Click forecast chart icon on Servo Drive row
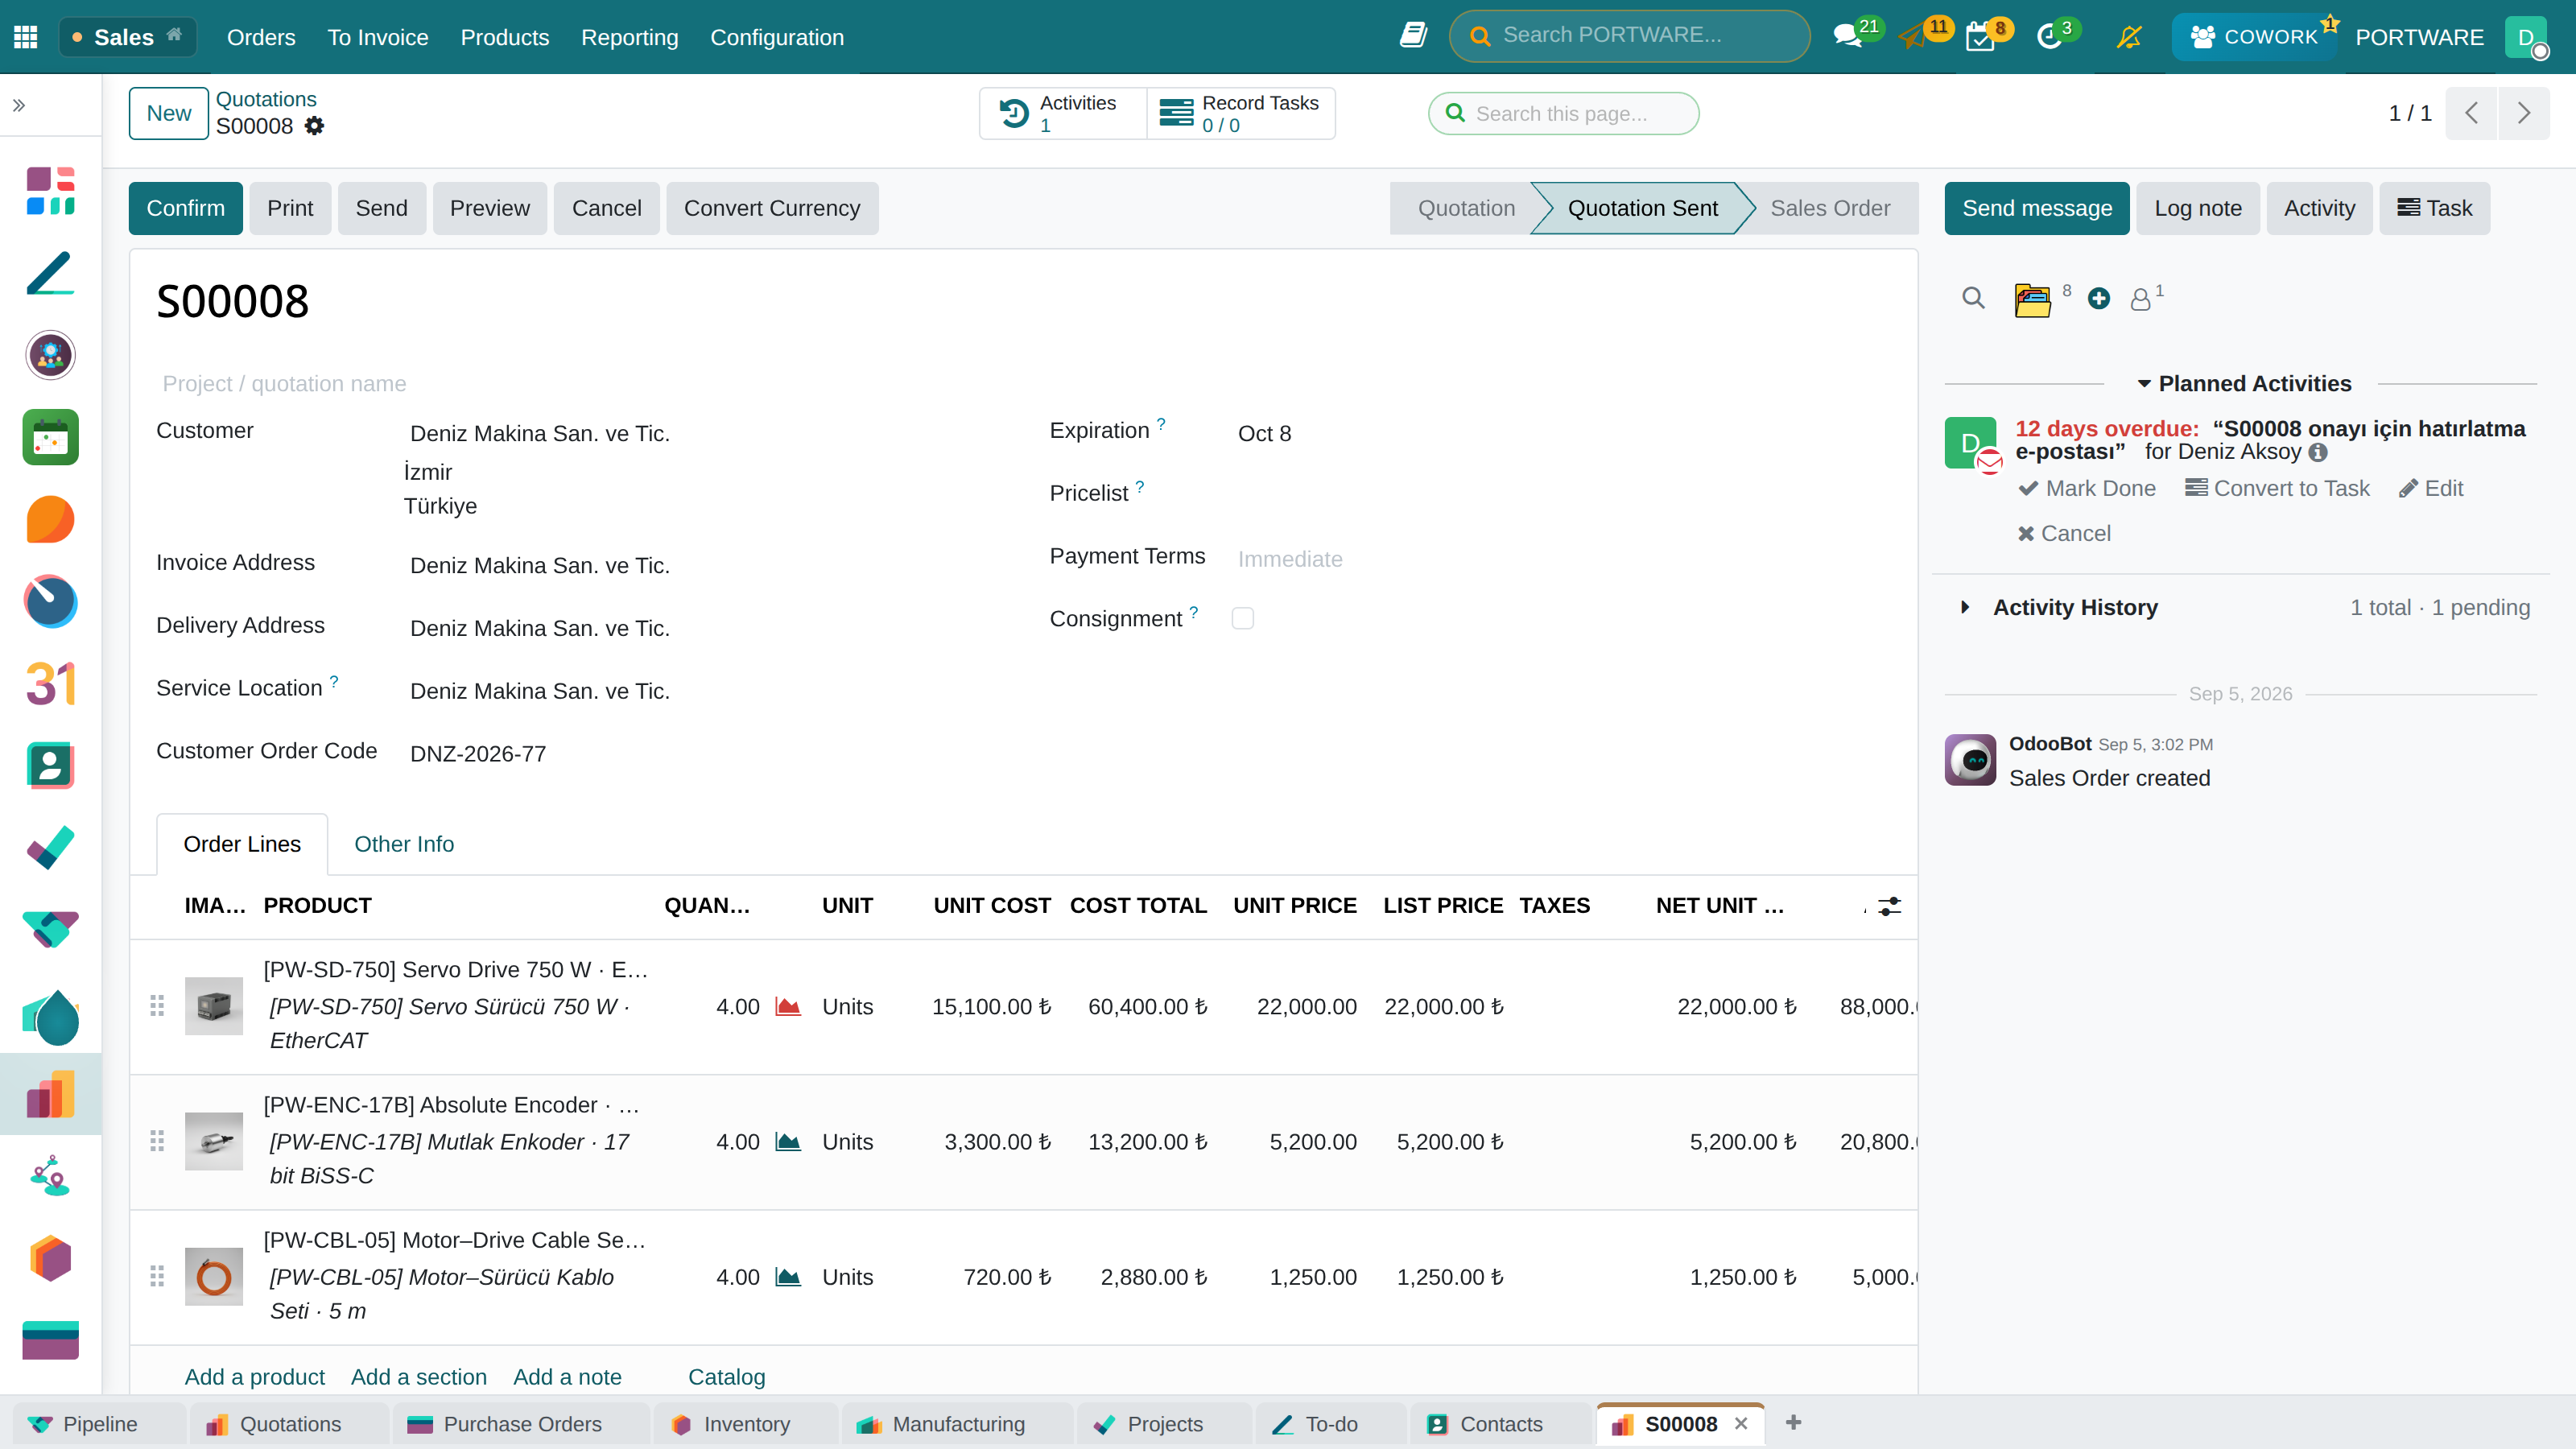The image size is (2576, 1449). pyautogui.click(x=788, y=1006)
